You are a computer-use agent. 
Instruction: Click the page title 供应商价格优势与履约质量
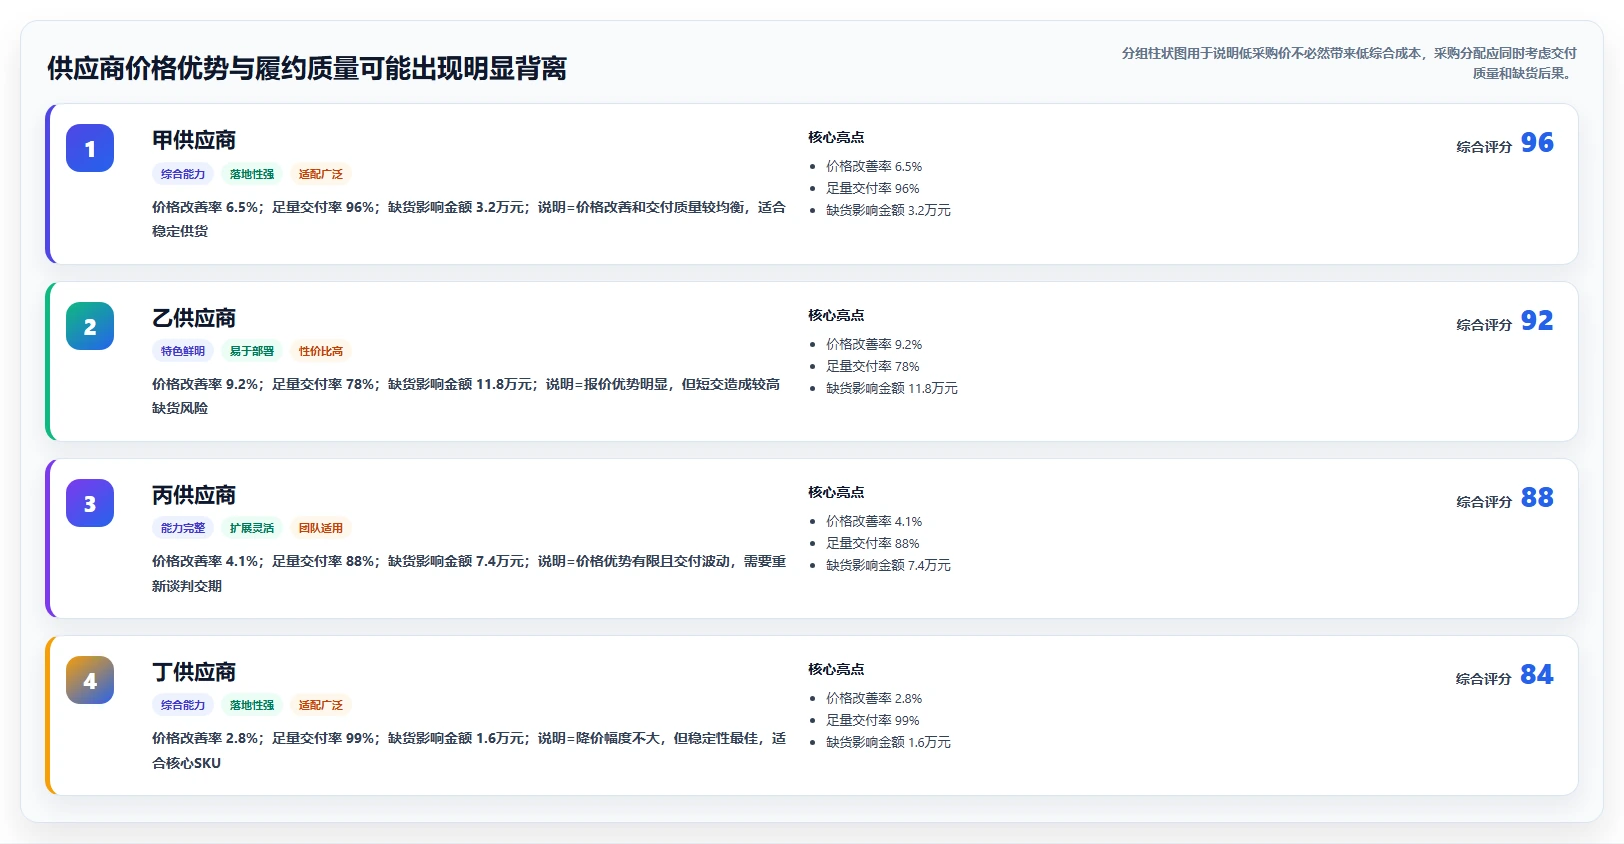[307, 69]
